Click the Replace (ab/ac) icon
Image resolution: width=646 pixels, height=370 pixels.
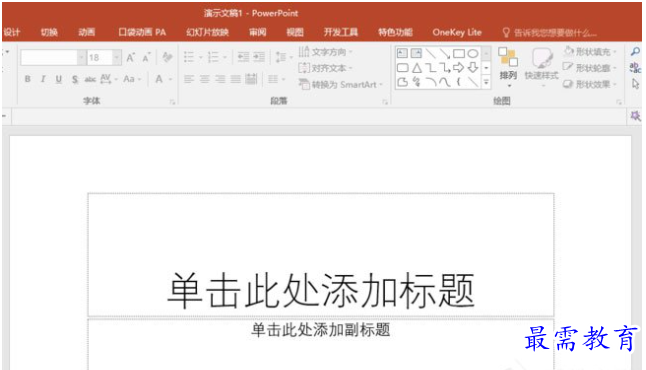click(635, 68)
